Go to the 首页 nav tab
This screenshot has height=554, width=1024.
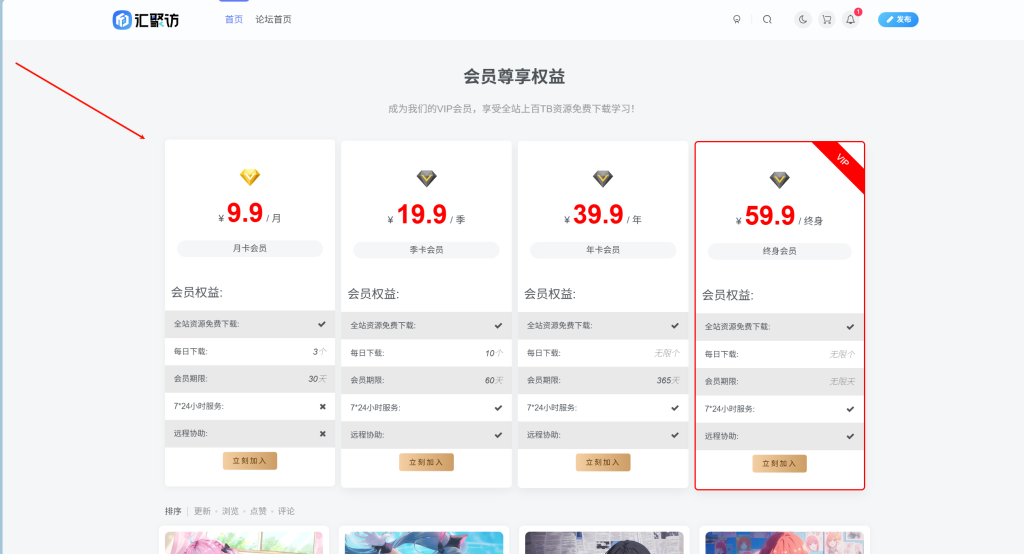click(234, 20)
